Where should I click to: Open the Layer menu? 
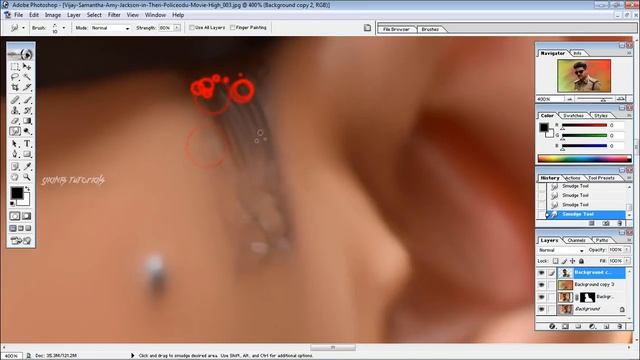point(73,15)
